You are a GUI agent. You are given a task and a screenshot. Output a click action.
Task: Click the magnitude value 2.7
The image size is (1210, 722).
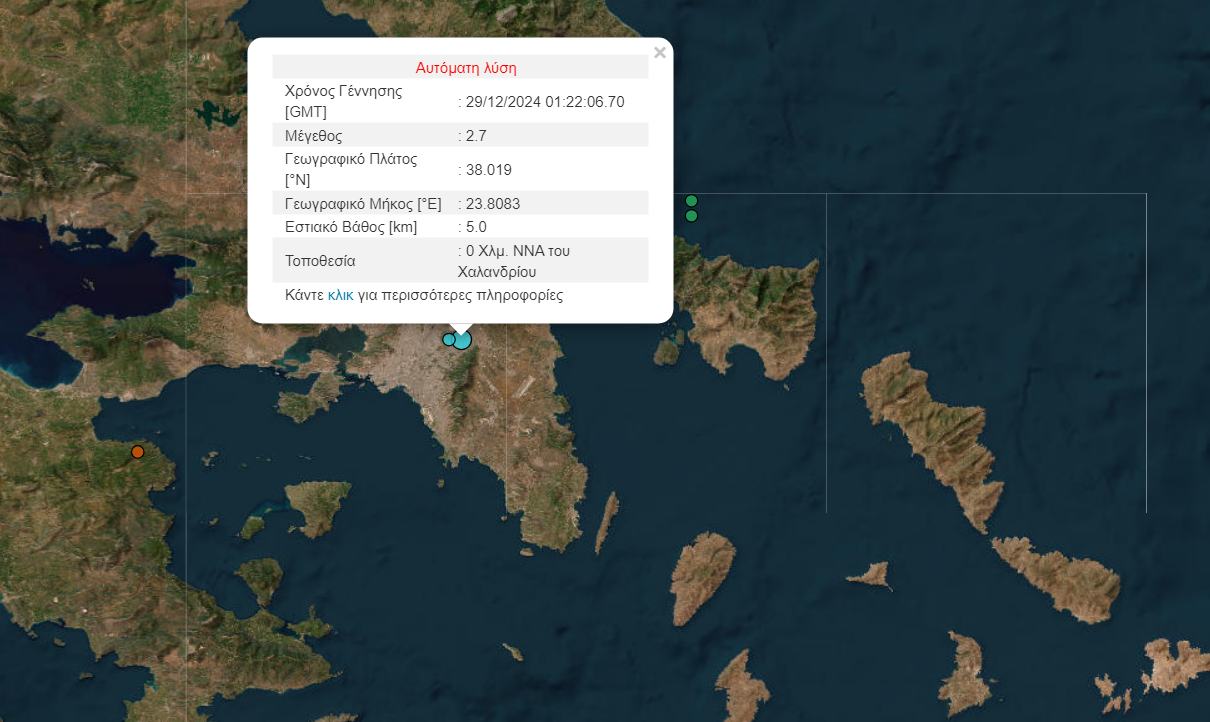pos(475,135)
